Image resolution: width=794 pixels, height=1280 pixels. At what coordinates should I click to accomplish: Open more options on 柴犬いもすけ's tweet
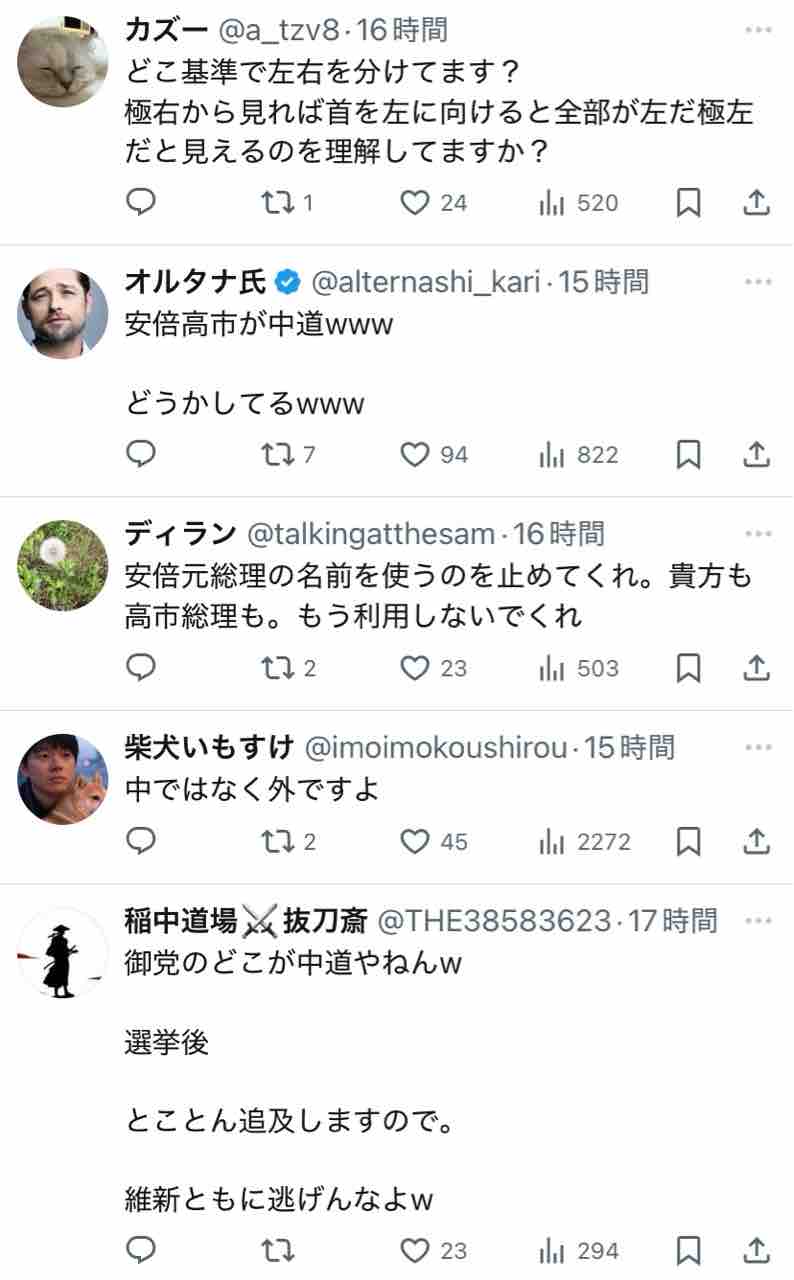click(x=759, y=747)
